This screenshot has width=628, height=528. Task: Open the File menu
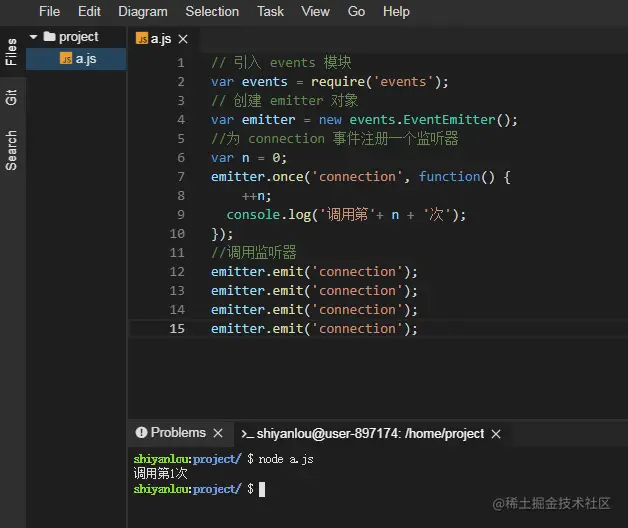pos(49,11)
